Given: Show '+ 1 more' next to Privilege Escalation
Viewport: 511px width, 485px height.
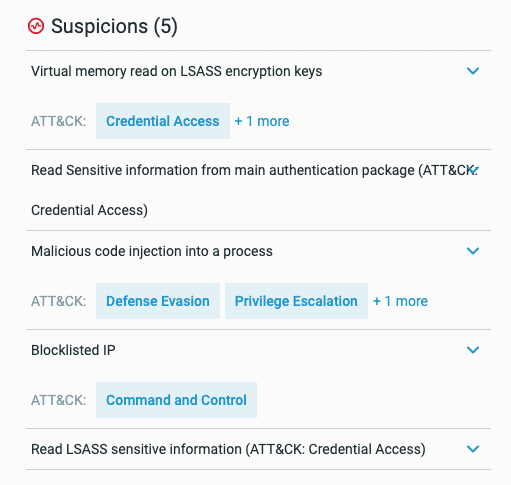Looking at the screenshot, I should (x=400, y=301).
